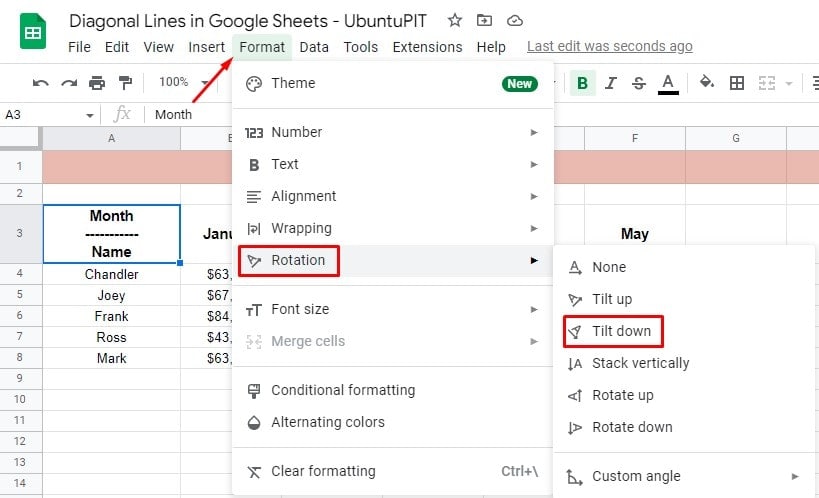Open the text color picker
The height and width of the screenshot is (498, 819).
click(x=668, y=84)
